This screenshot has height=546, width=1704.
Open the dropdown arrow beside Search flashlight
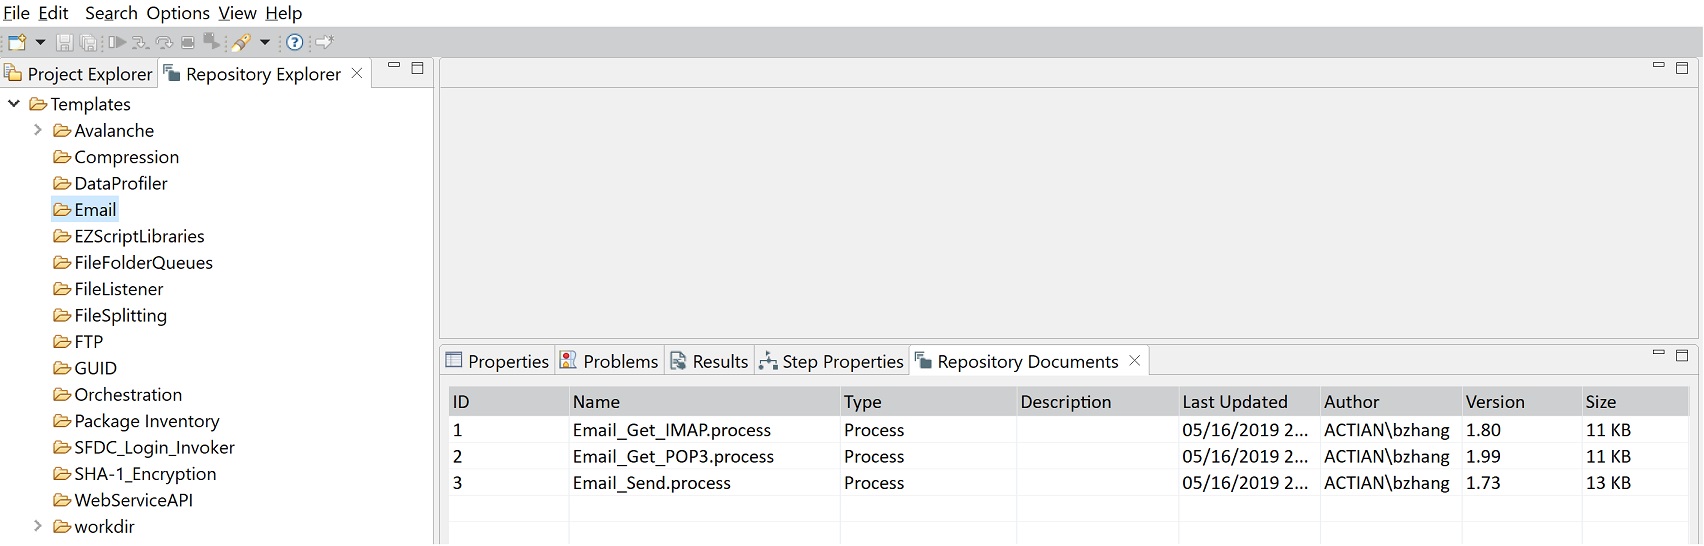click(x=265, y=42)
